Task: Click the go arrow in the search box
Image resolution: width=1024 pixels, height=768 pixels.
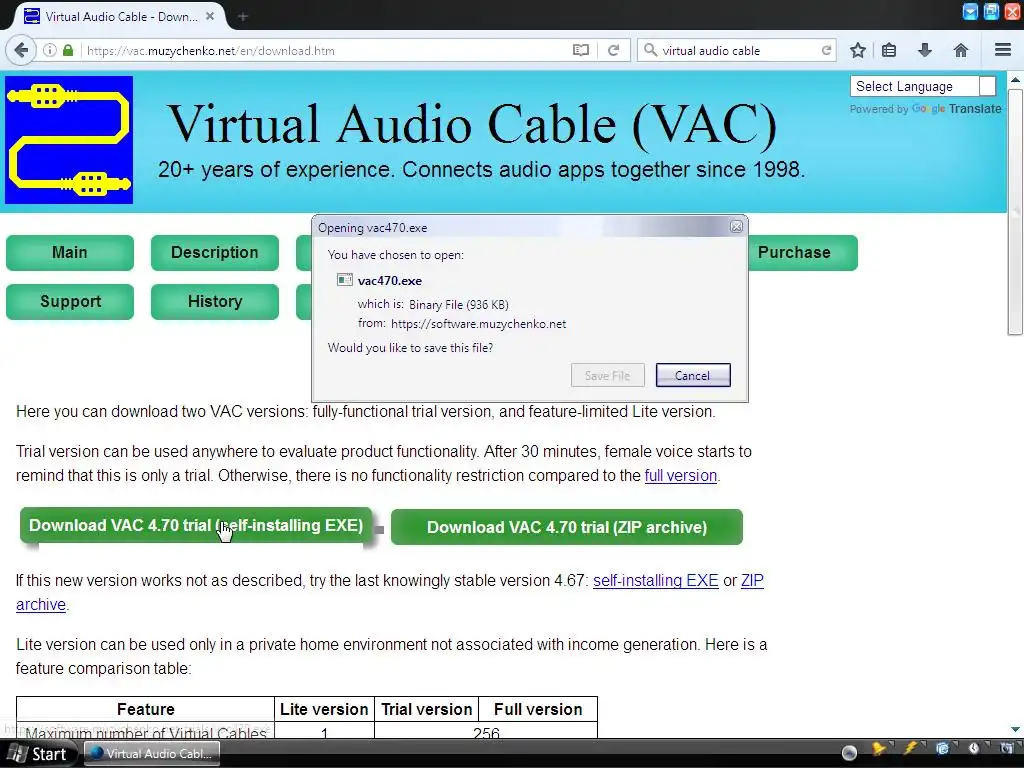Action: pos(826,50)
